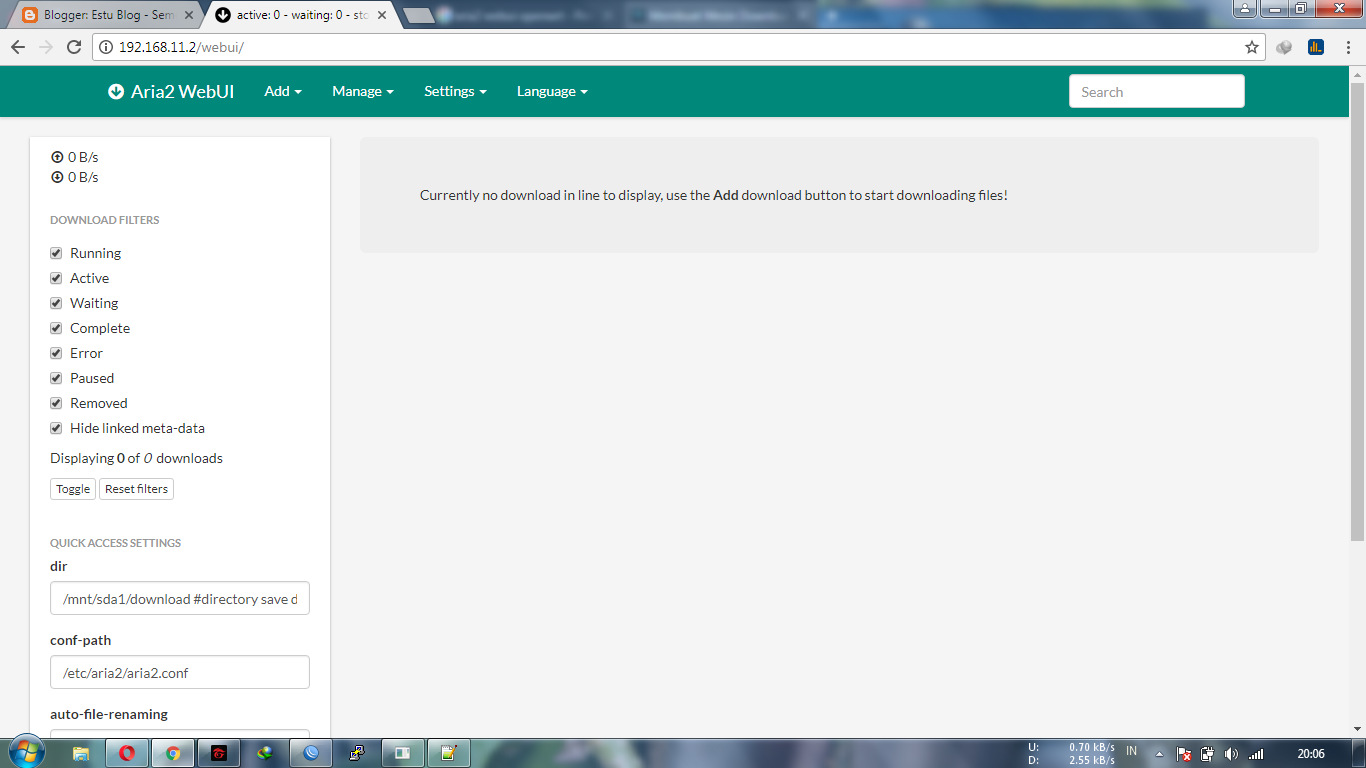The image size is (1366, 768).
Task: Uncheck Hide linked meta-data
Action: pyautogui.click(x=56, y=428)
